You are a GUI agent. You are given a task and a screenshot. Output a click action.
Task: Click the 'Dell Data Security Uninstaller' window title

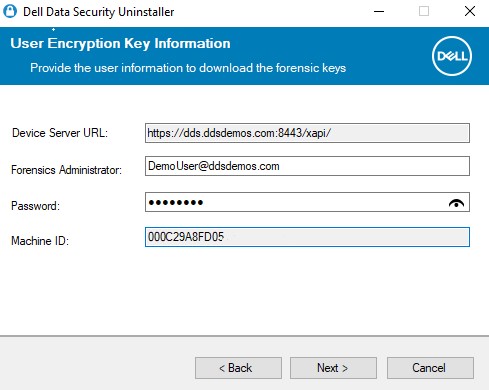(99, 12)
